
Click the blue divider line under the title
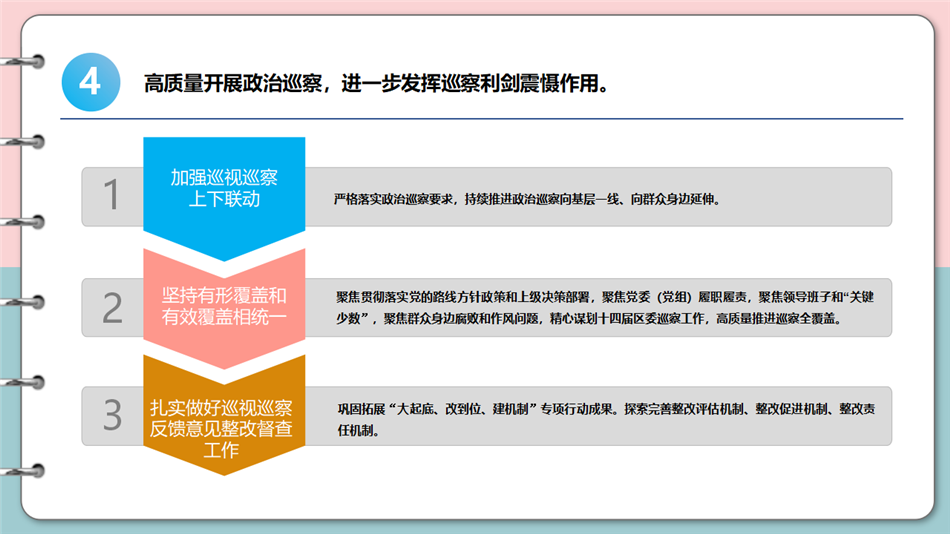coord(480,119)
